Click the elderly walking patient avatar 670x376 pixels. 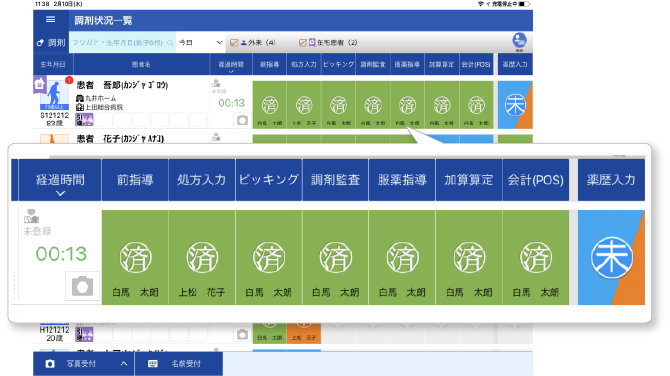(x=54, y=94)
